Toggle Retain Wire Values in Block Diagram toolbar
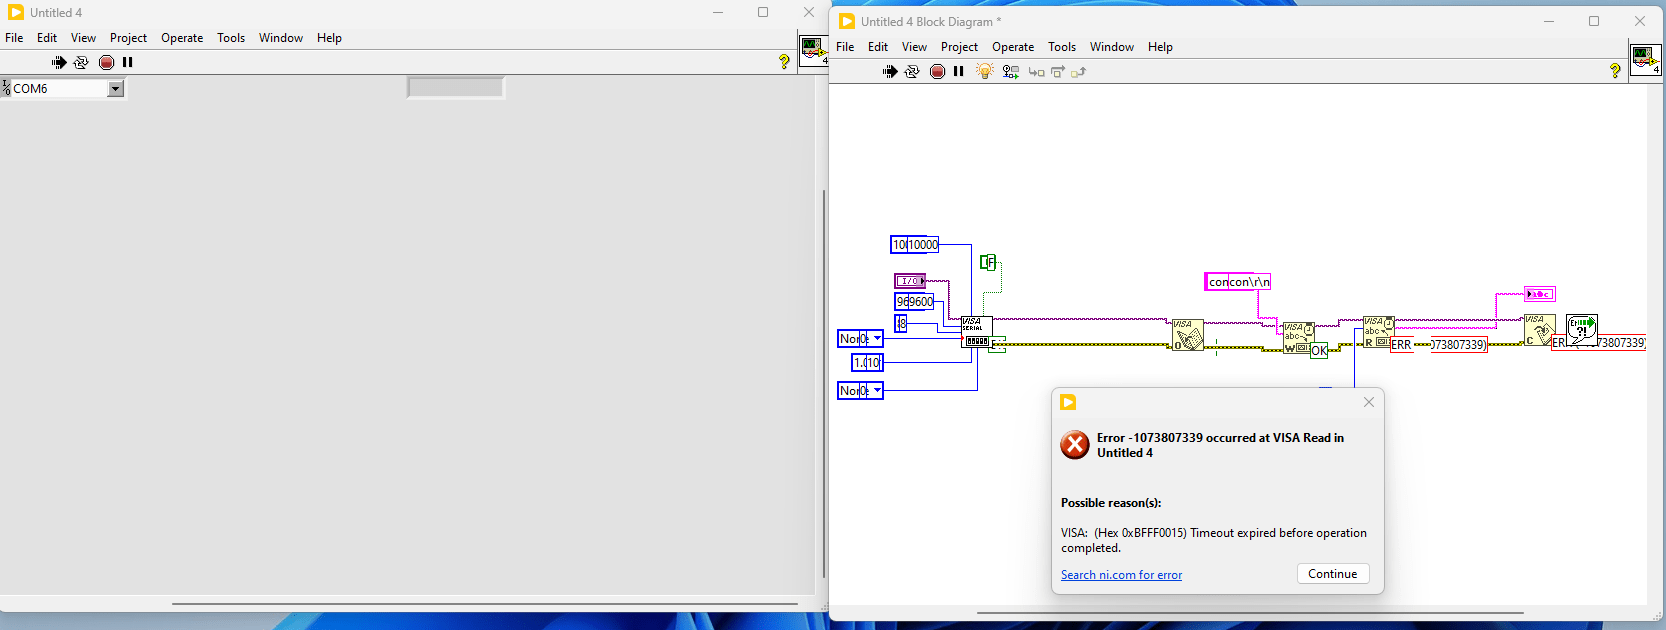The height and width of the screenshot is (630, 1666). tap(1011, 72)
